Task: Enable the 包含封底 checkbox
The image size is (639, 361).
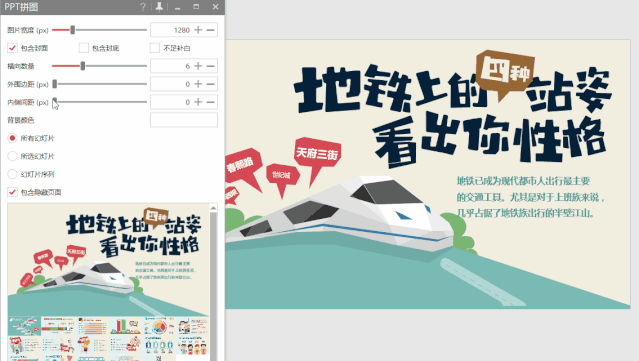Action: (84, 48)
